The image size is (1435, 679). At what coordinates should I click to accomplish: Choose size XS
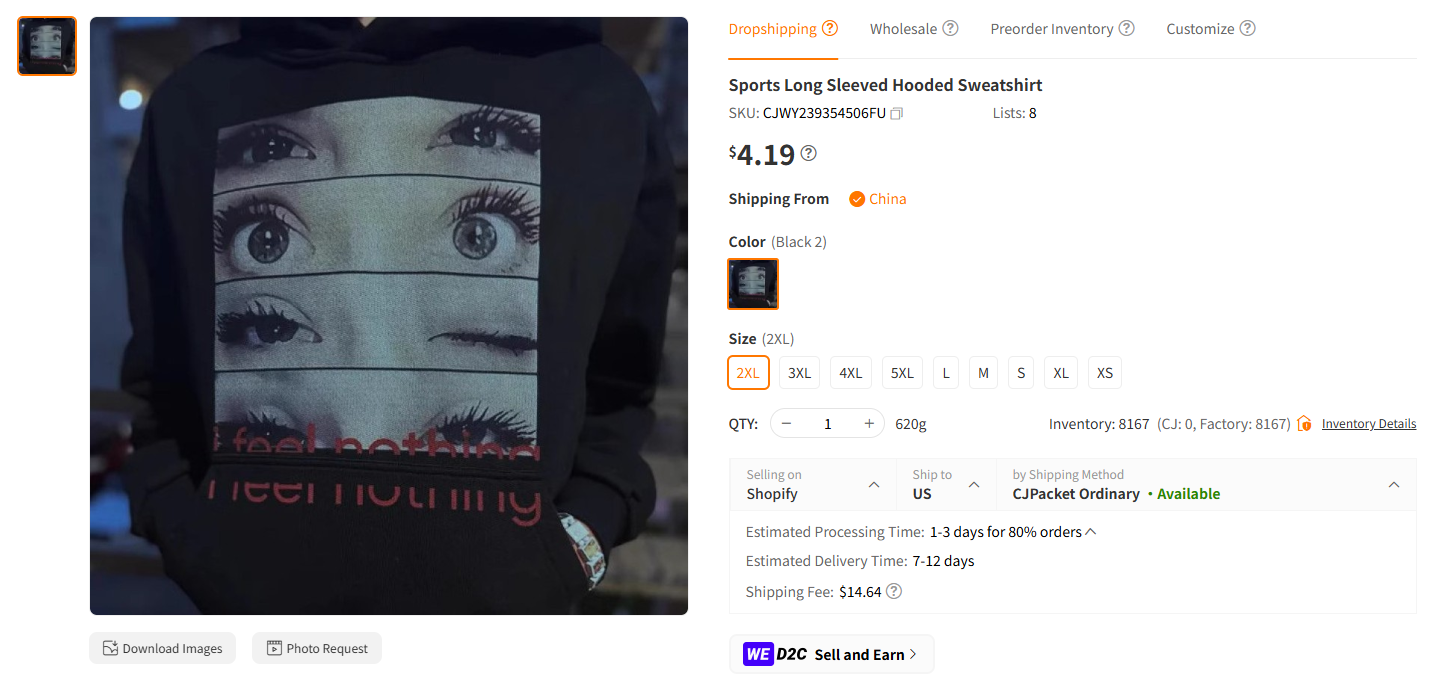tap(1104, 373)
